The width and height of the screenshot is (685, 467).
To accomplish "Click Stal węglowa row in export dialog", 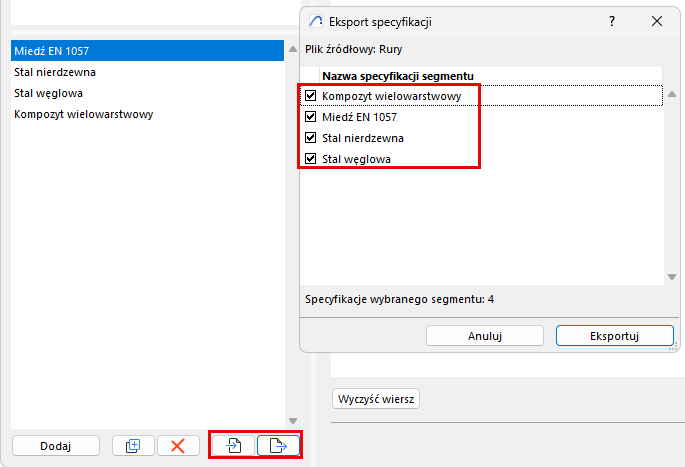I will (x=482, y=159).
